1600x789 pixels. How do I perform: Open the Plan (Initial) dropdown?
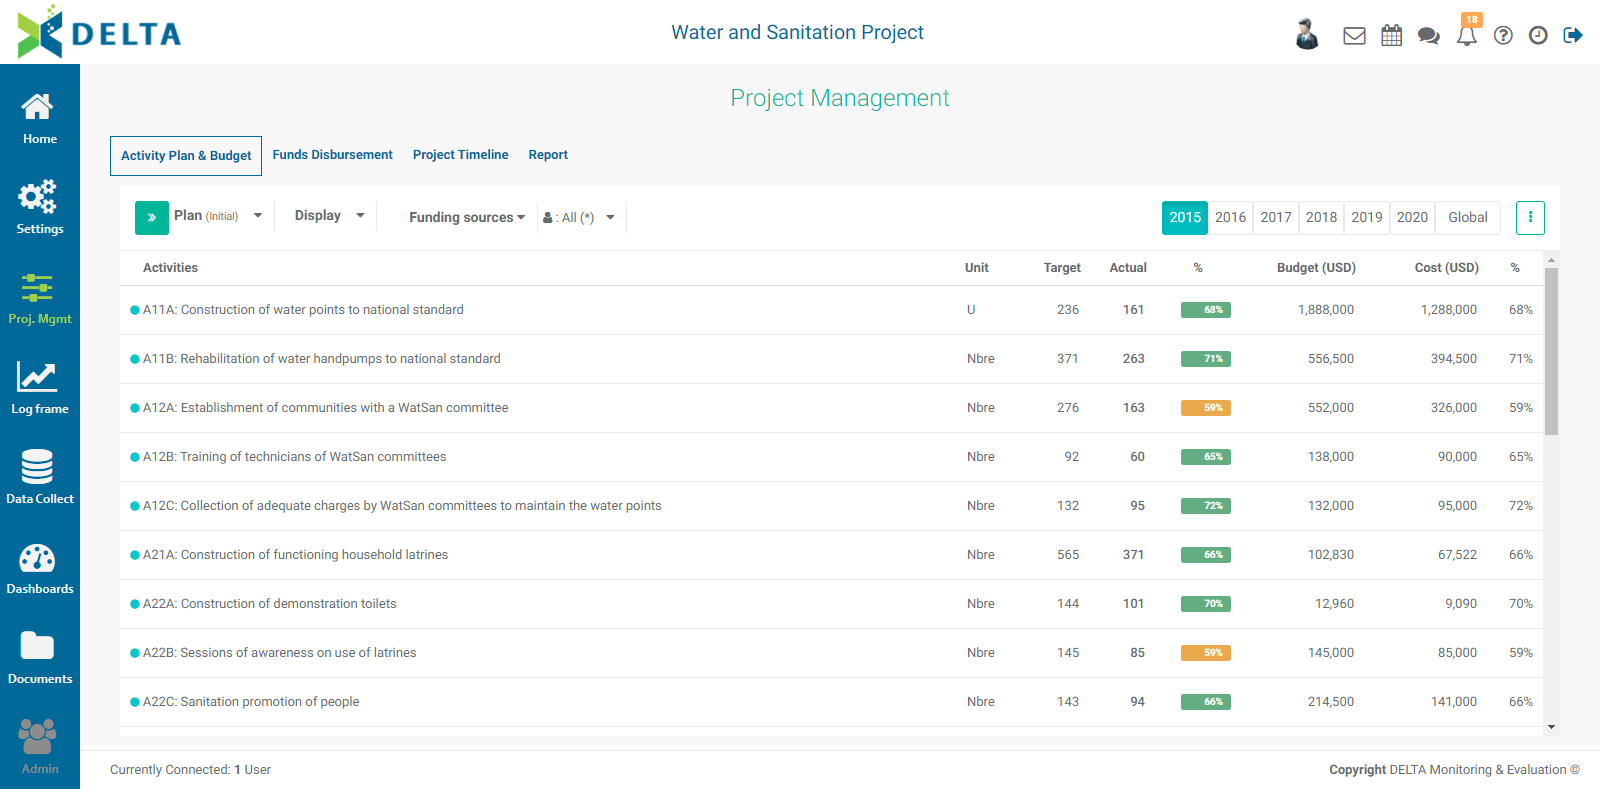(218, 216)
